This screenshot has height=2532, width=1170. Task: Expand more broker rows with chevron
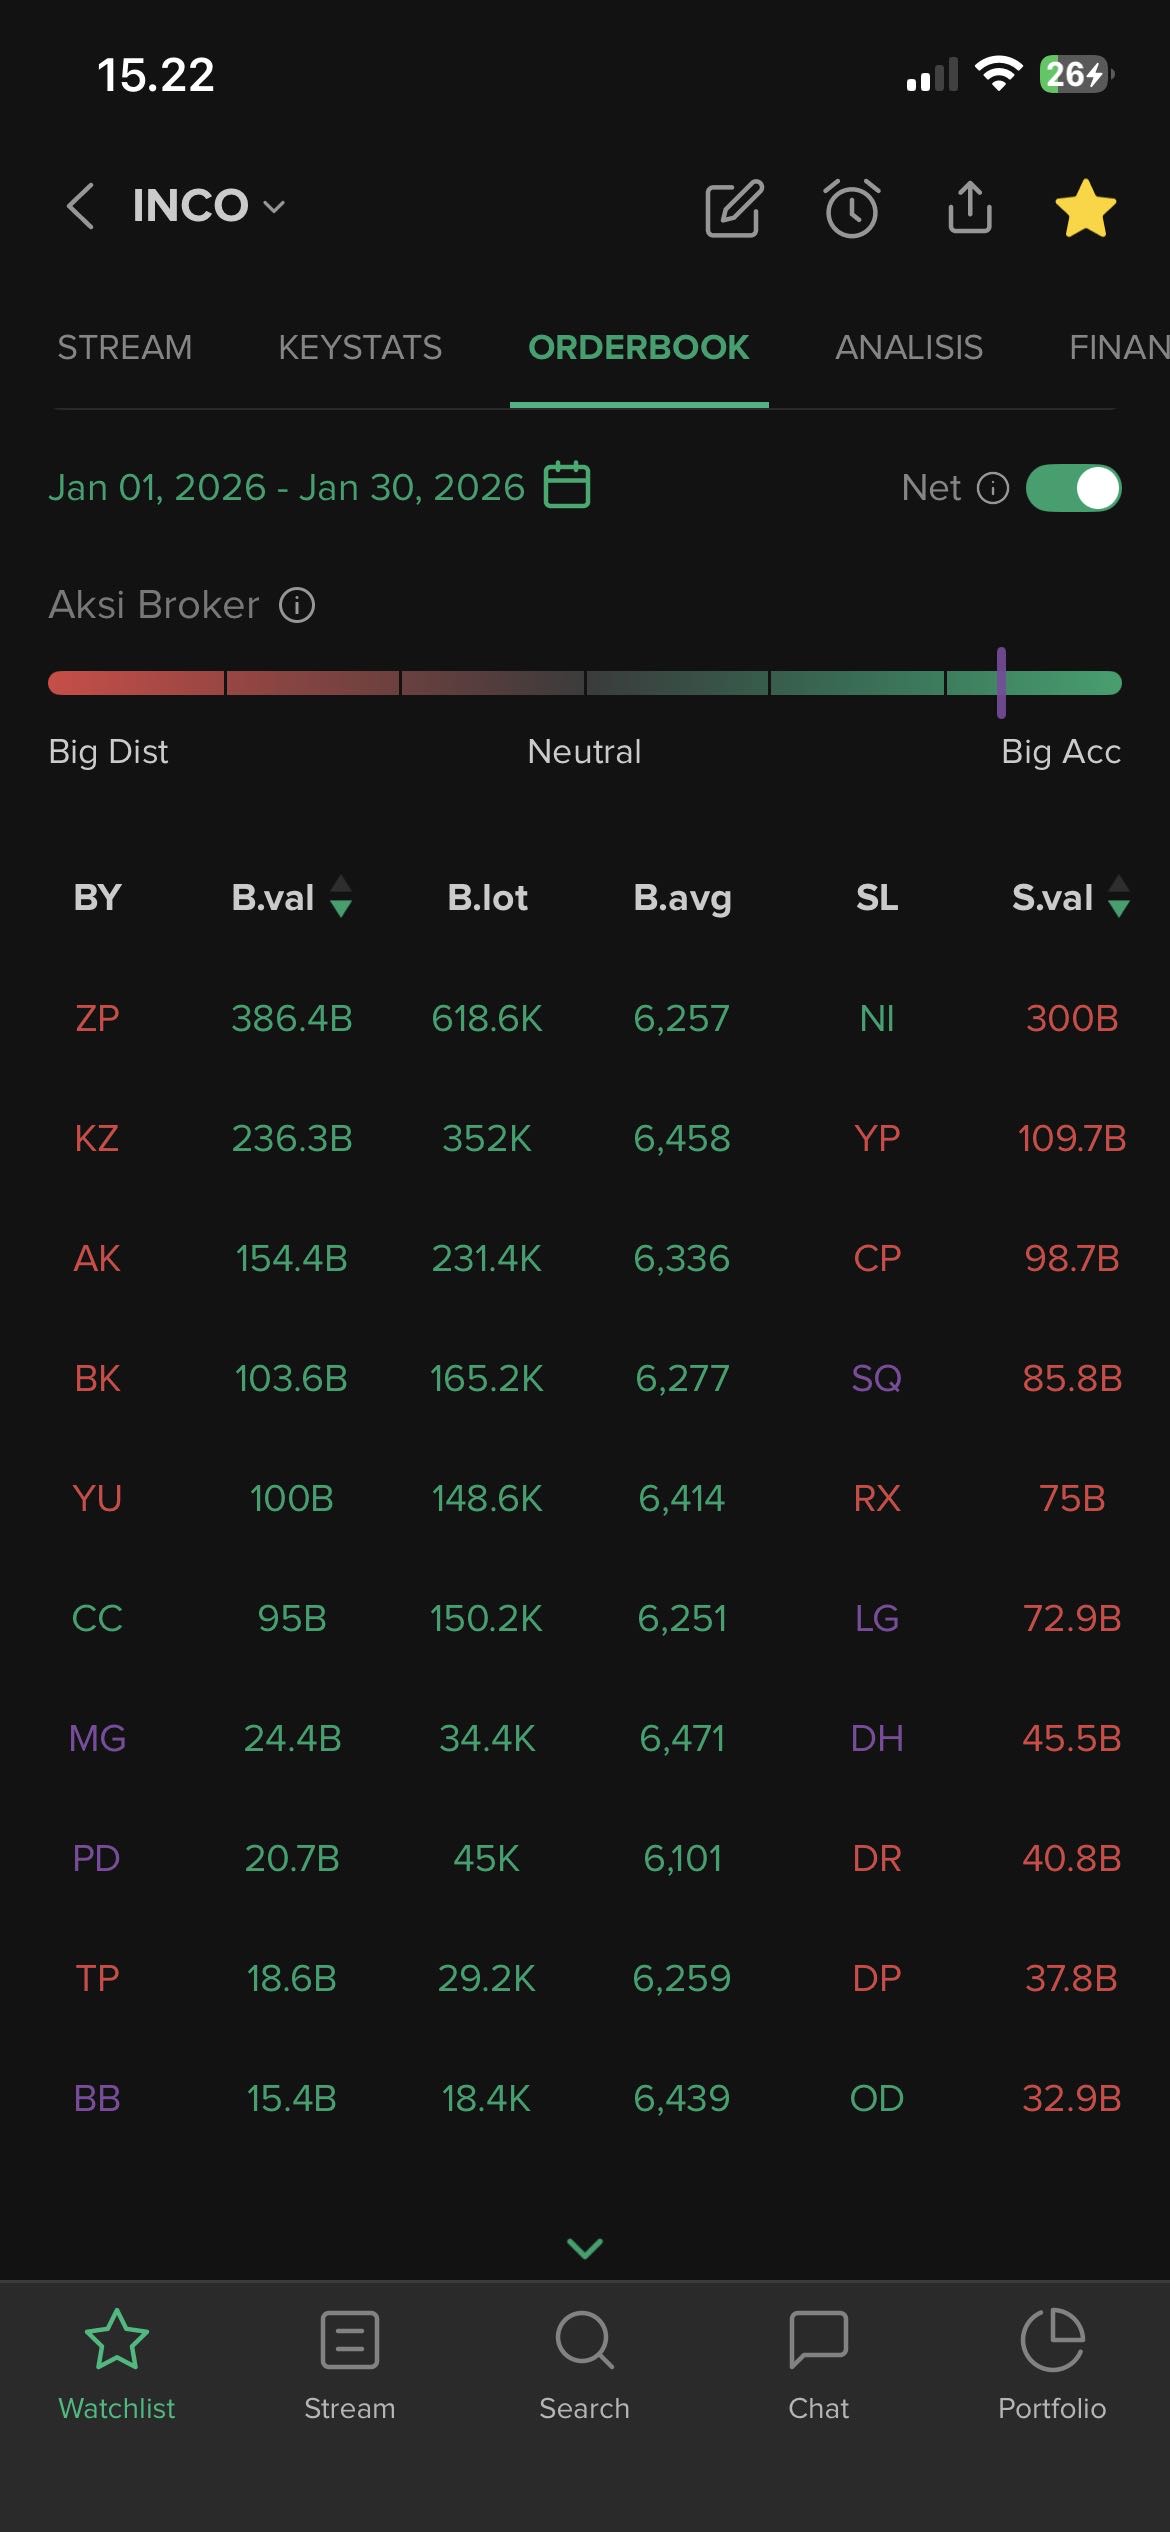(585, 2248)
